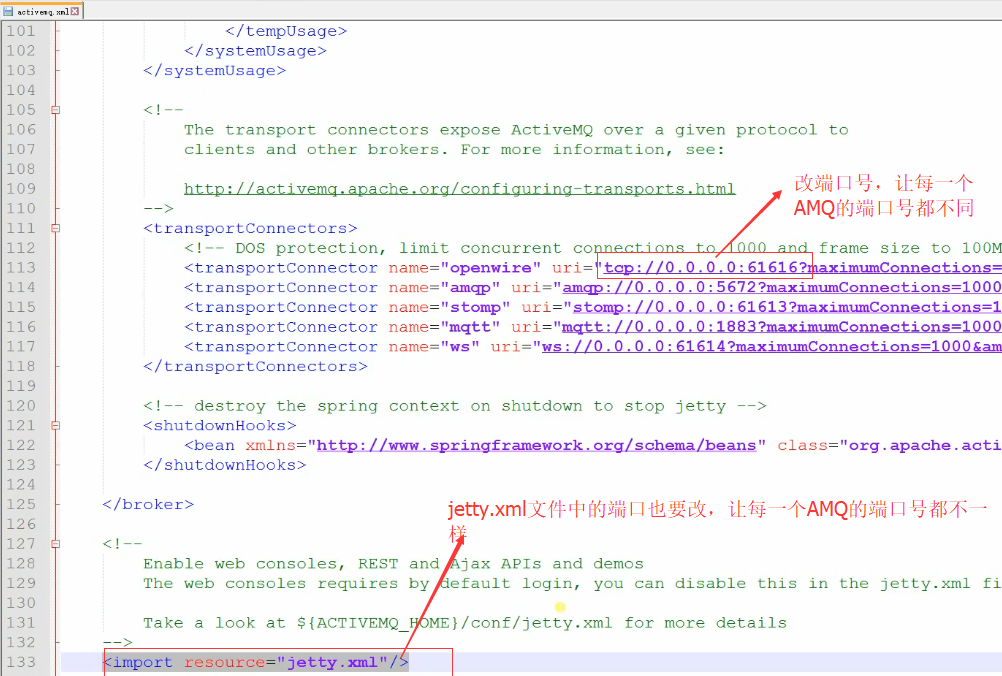
Task: Click the "destroy the spring context" comment
Action: pos(454,406)
